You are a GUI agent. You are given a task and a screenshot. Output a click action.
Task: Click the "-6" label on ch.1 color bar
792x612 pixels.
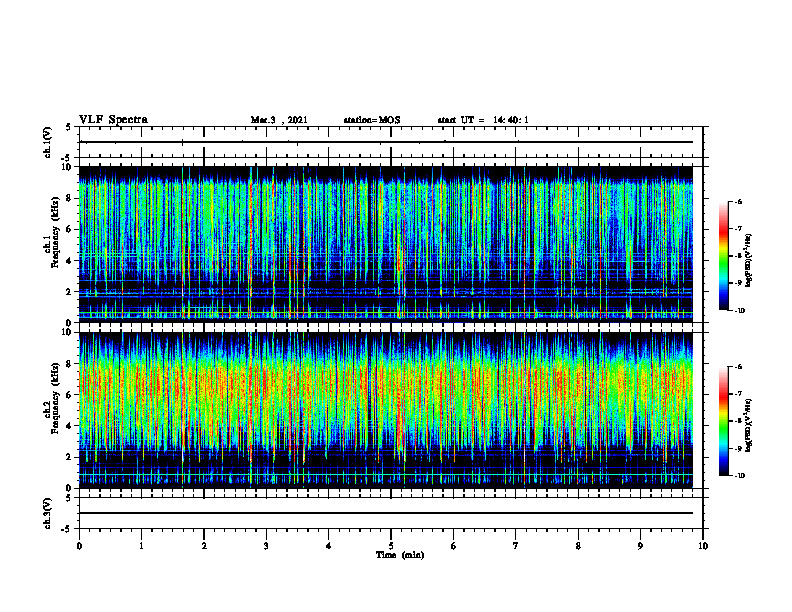point(738,201)
